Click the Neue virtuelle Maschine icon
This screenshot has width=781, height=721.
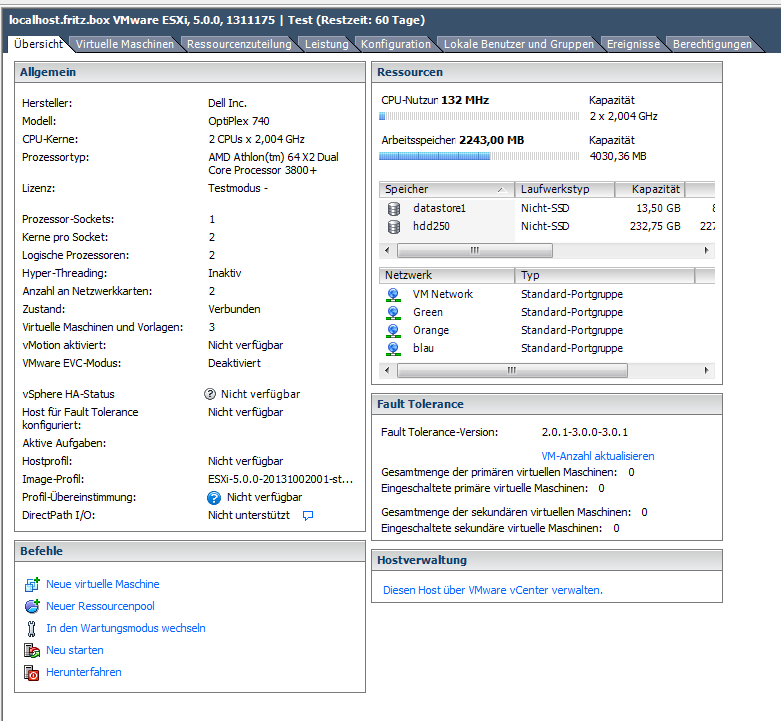click(x=32, y=584)
